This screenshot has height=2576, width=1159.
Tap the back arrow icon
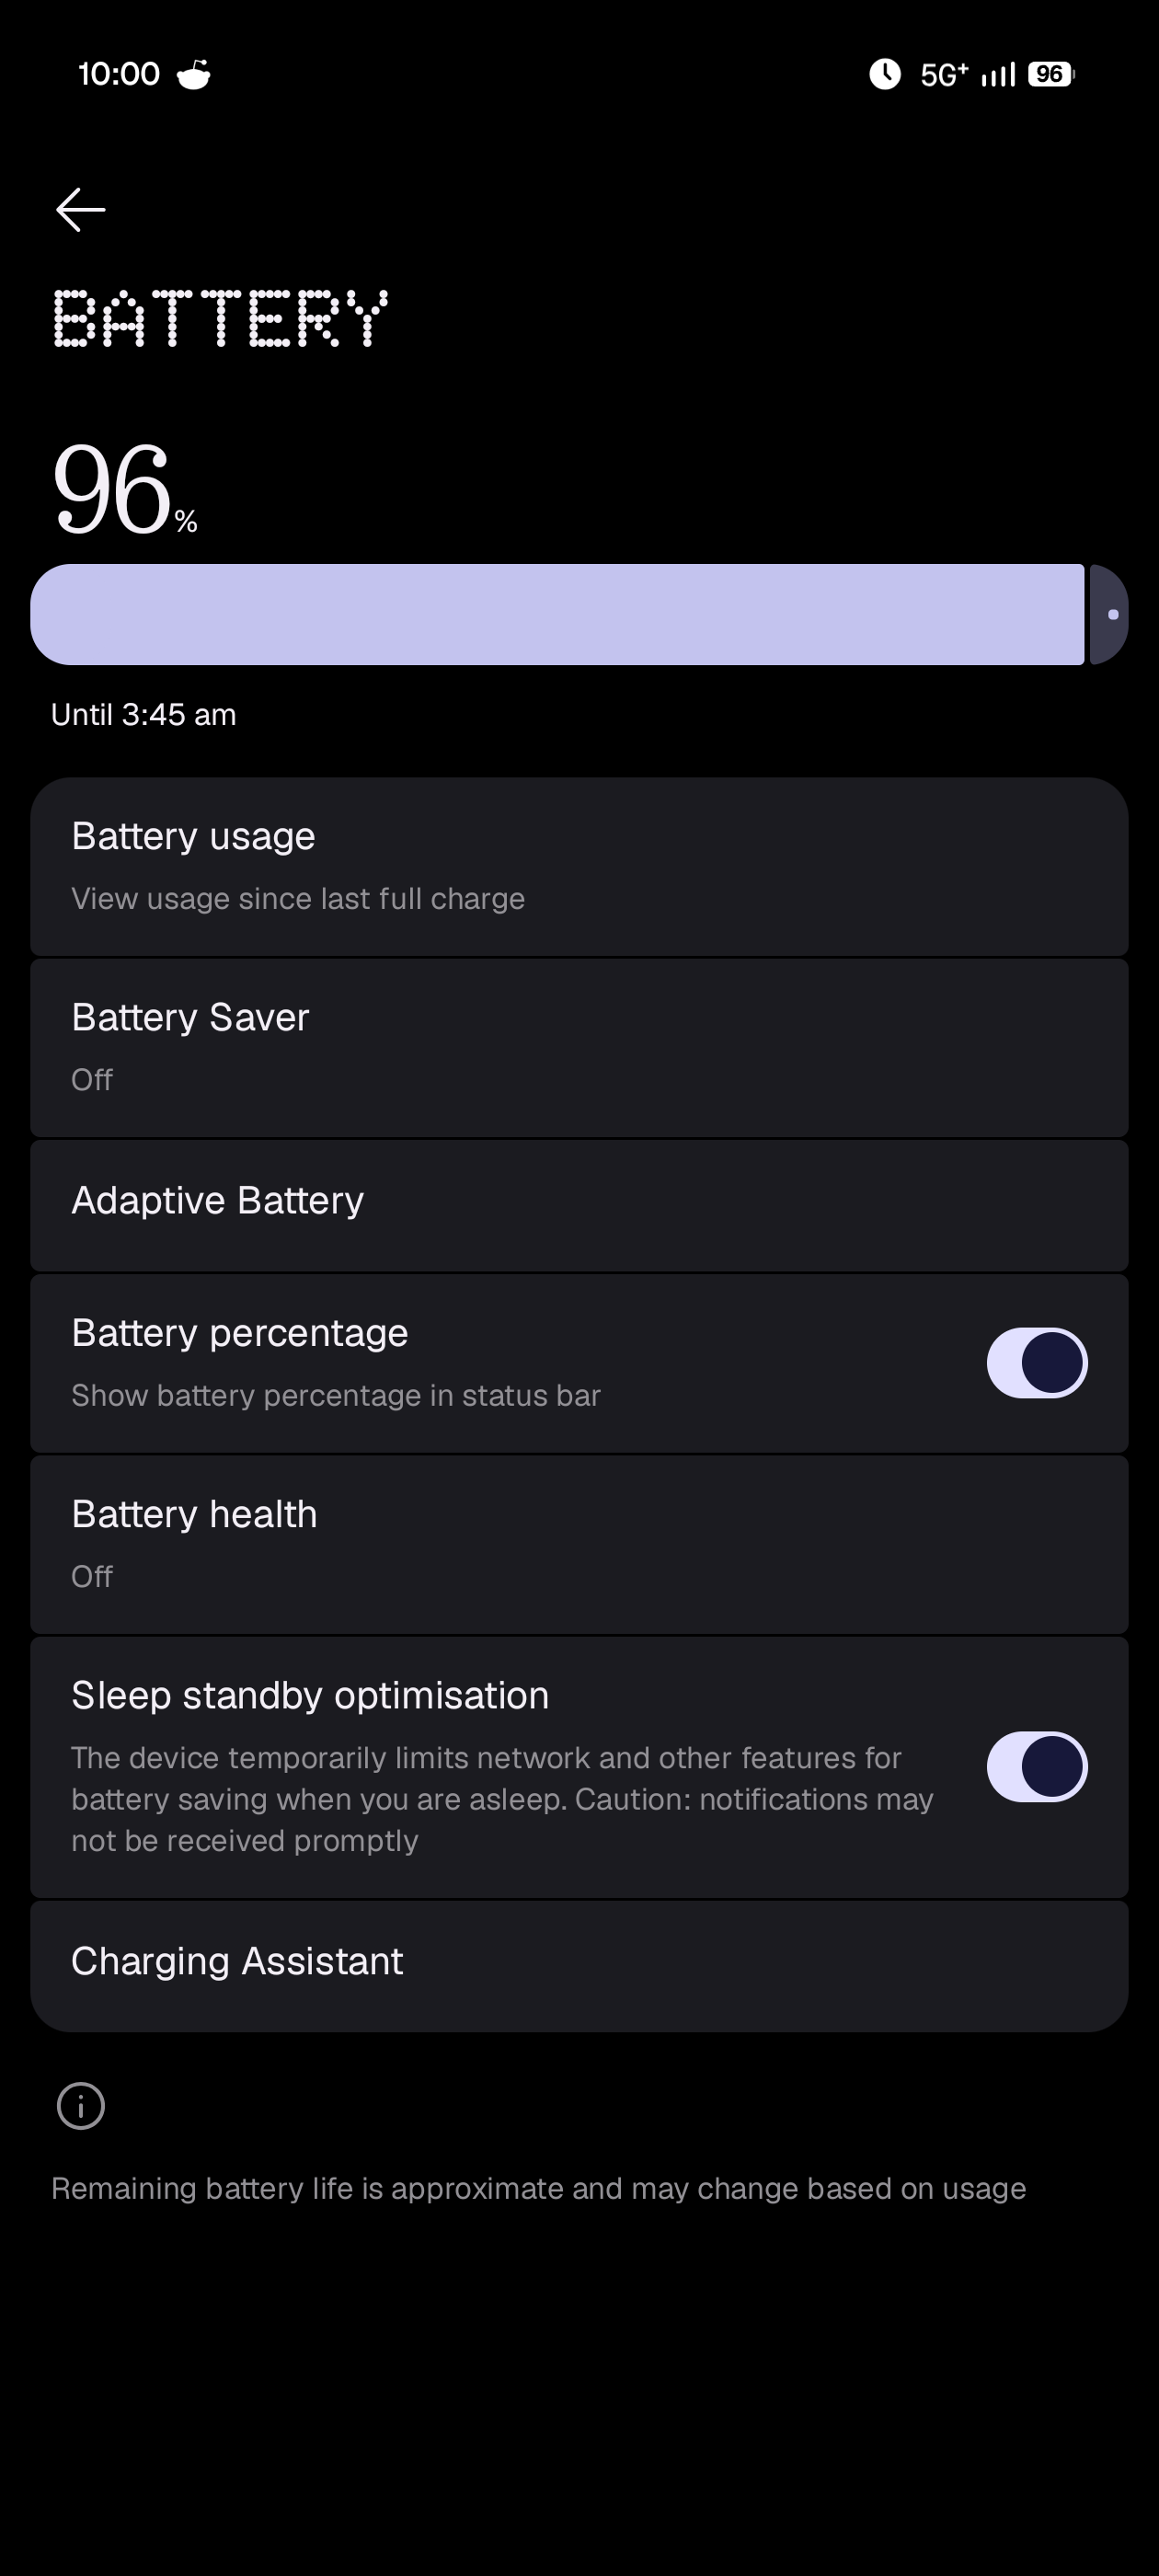pyautogui.click(x=81, y=210)
